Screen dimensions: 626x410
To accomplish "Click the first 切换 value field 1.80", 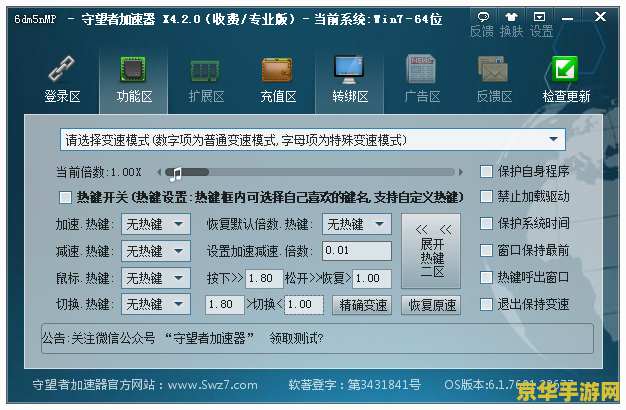I will (224, 305).
